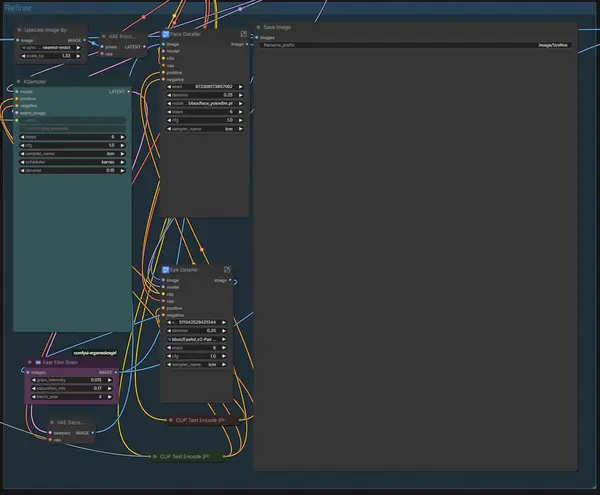This screenshot has height=495, width=600.
Task: Click the top-right corner icon on Eye Detailer
Action: [227, 270]
